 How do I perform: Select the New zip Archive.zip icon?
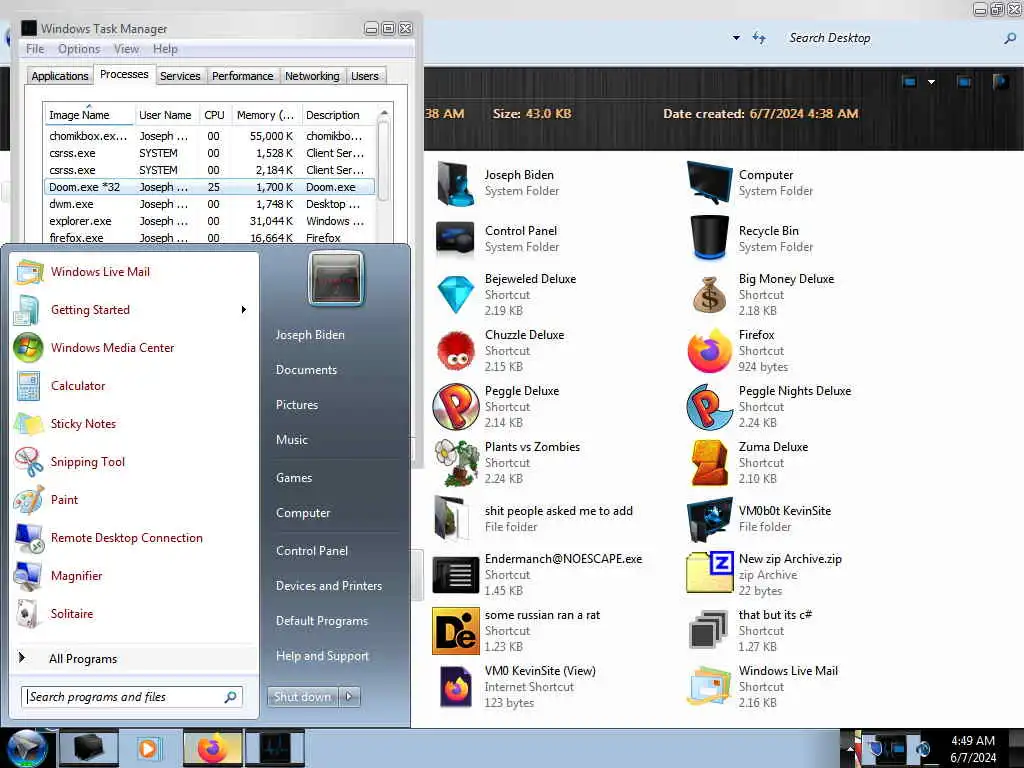tap(709, 573)
